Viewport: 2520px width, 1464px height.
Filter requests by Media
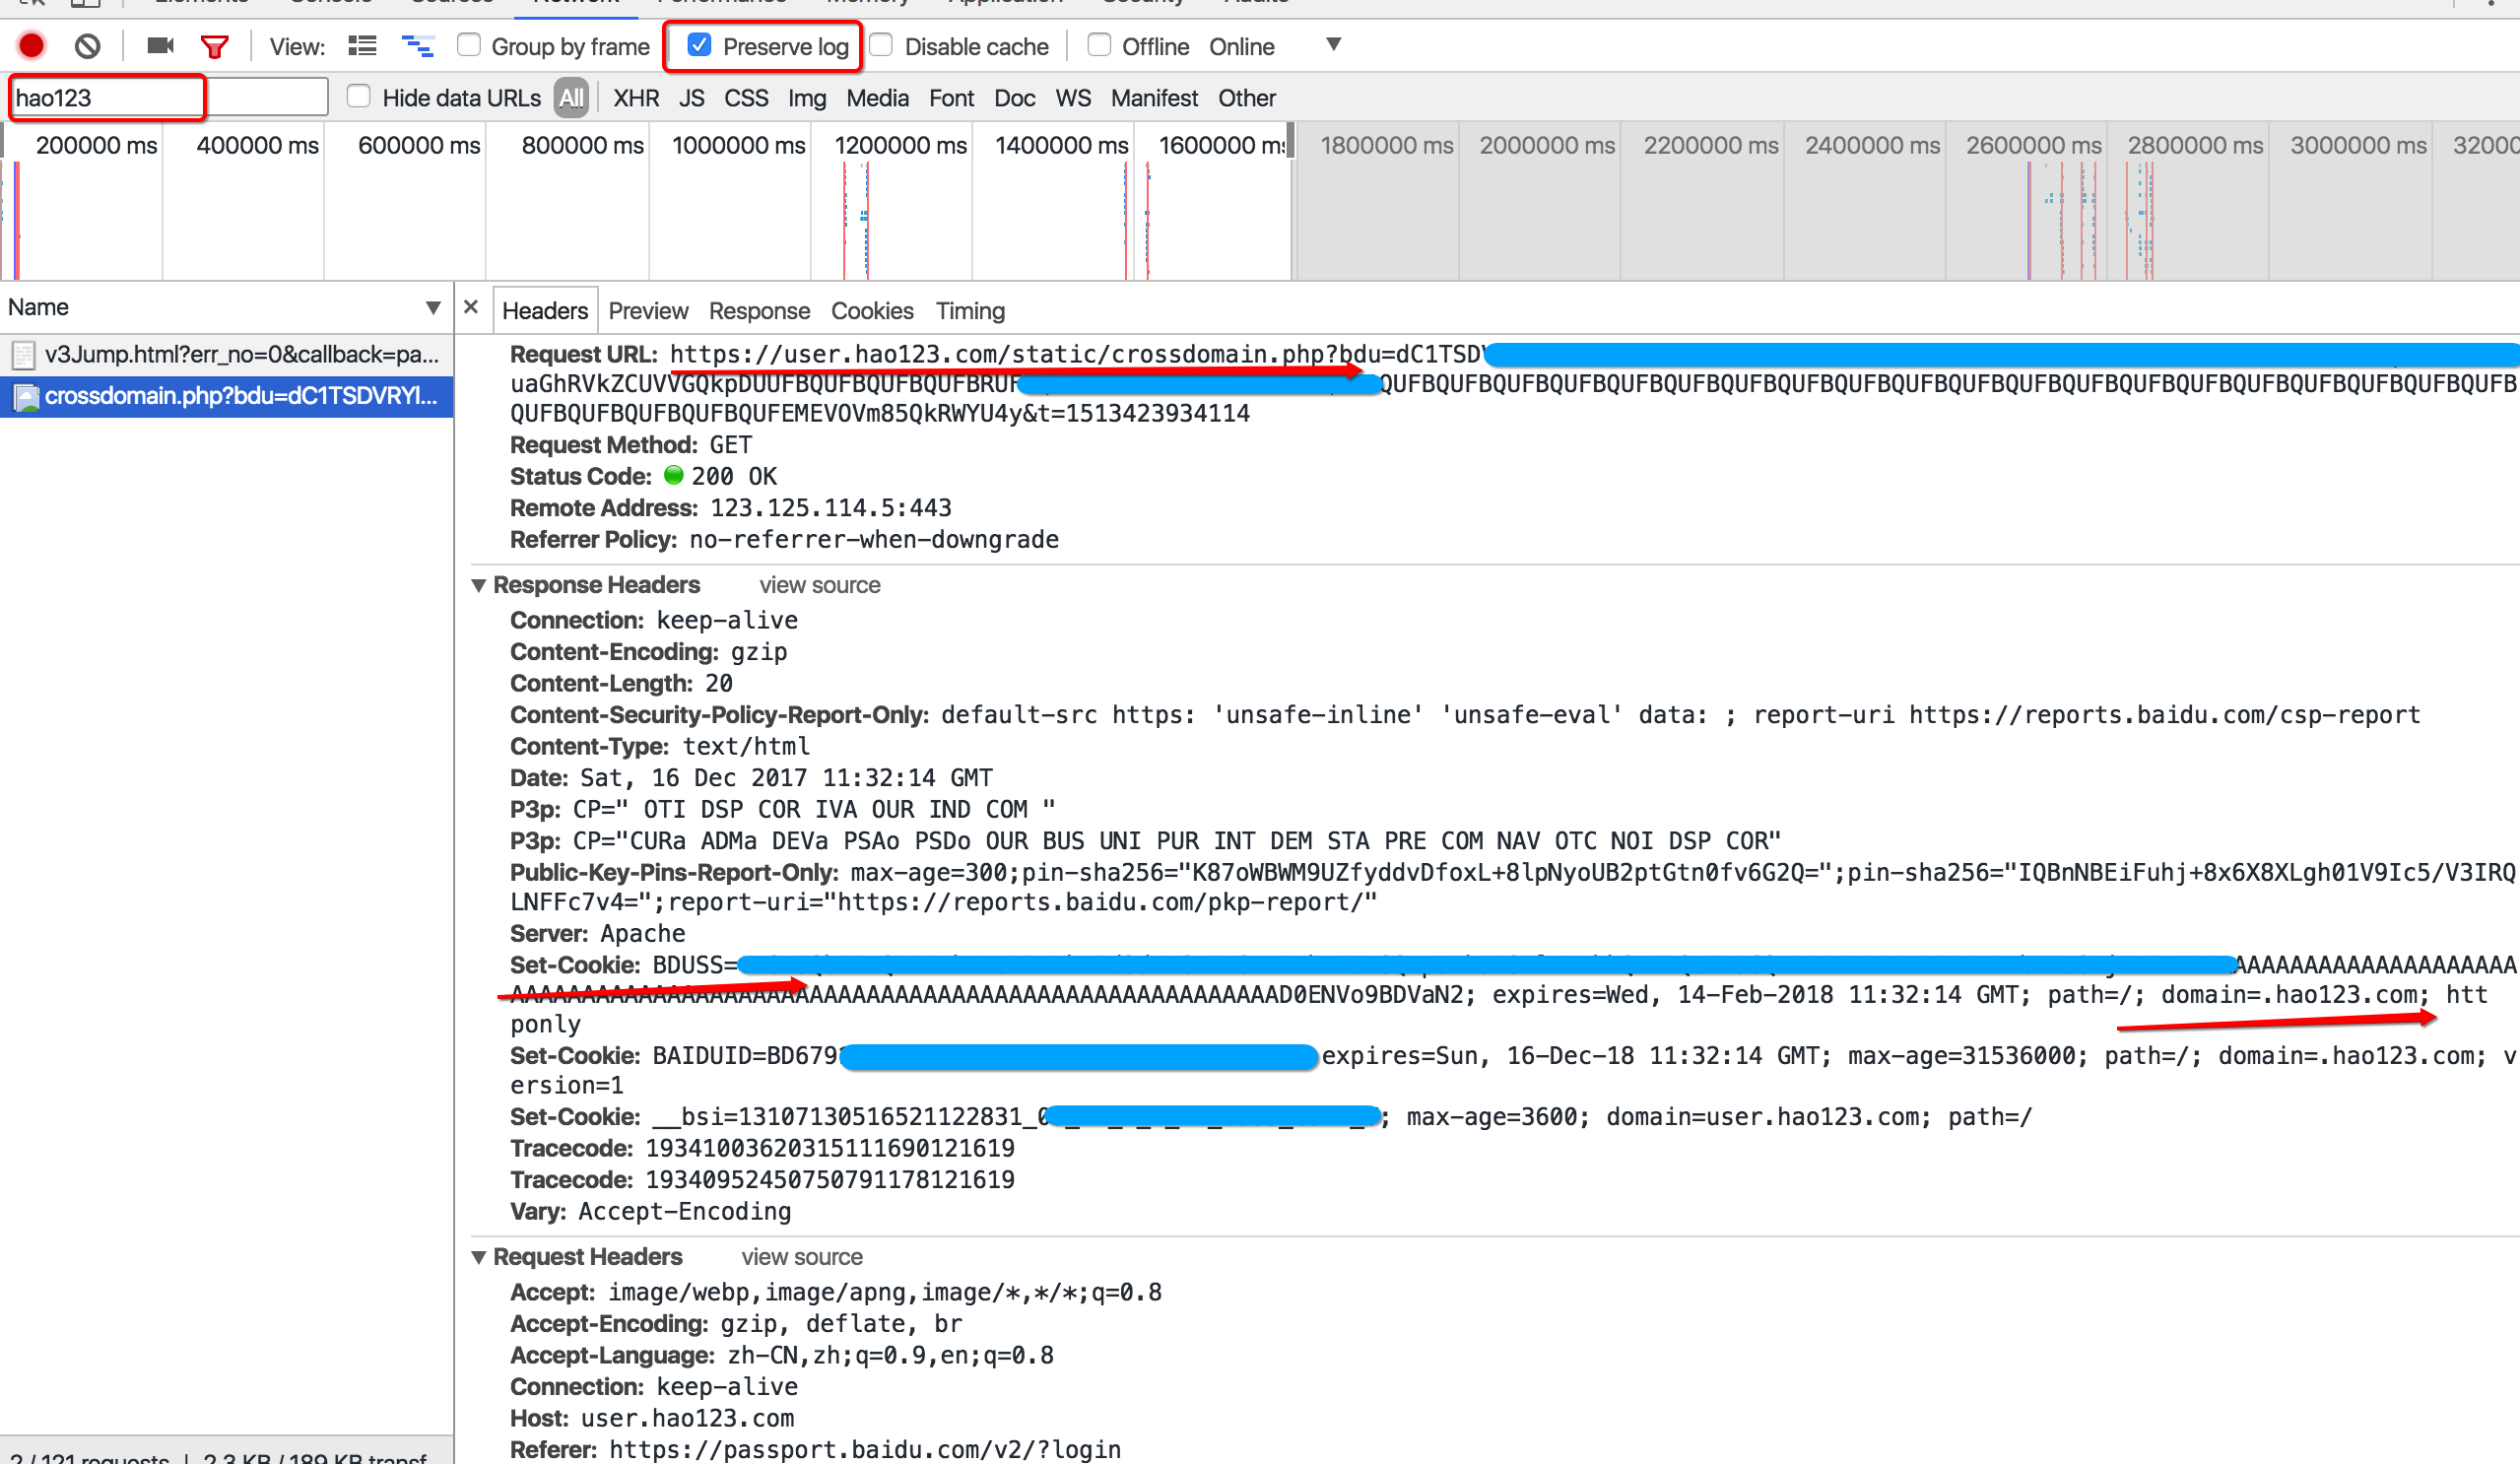877,98
